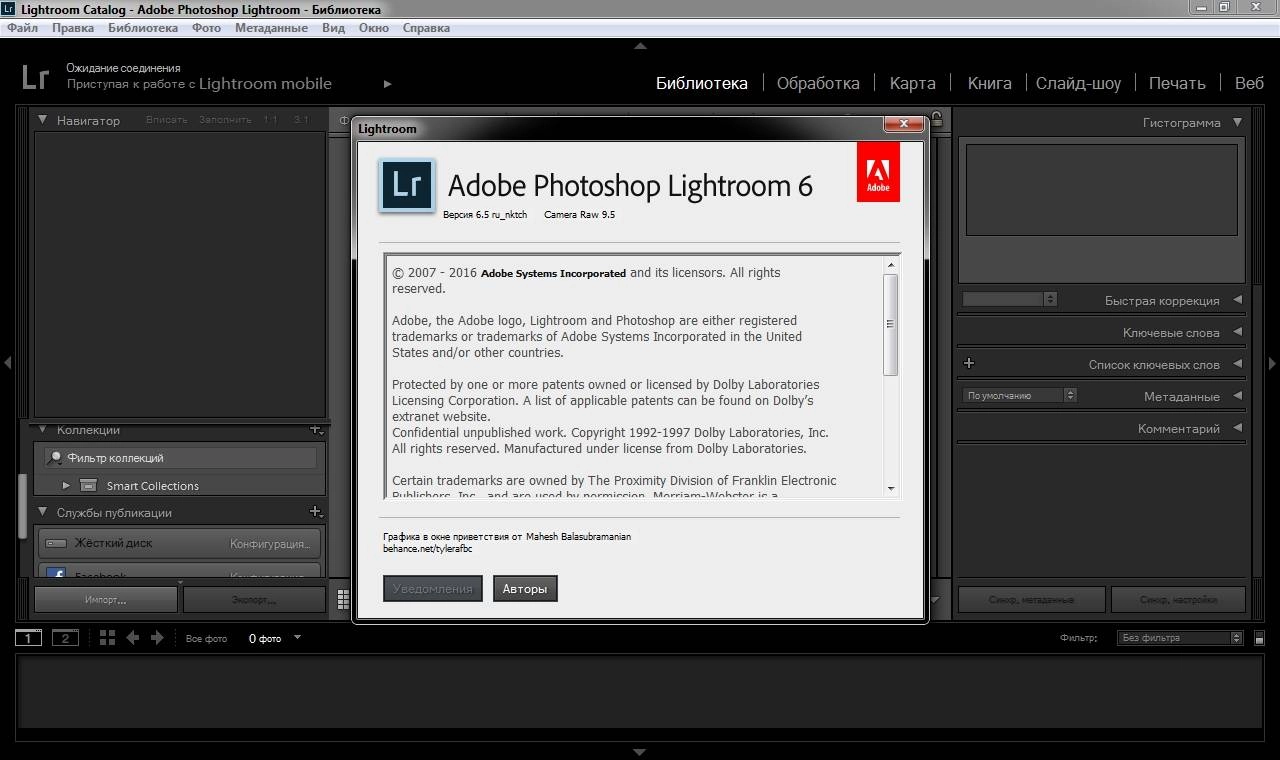Viewport: 1280px width, 760px height.
Task: Select main window display 1
Action: coord(28,638)
